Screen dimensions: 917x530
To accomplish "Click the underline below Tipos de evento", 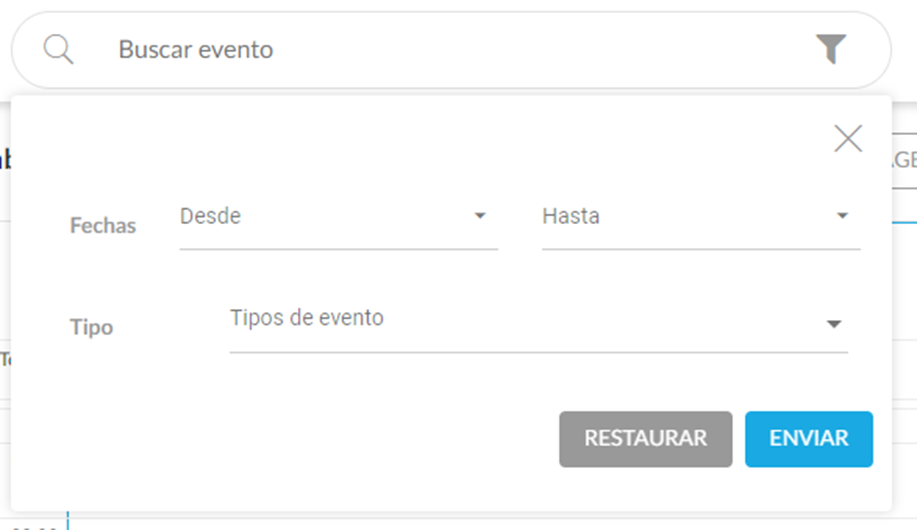I will tap(539, 352).
